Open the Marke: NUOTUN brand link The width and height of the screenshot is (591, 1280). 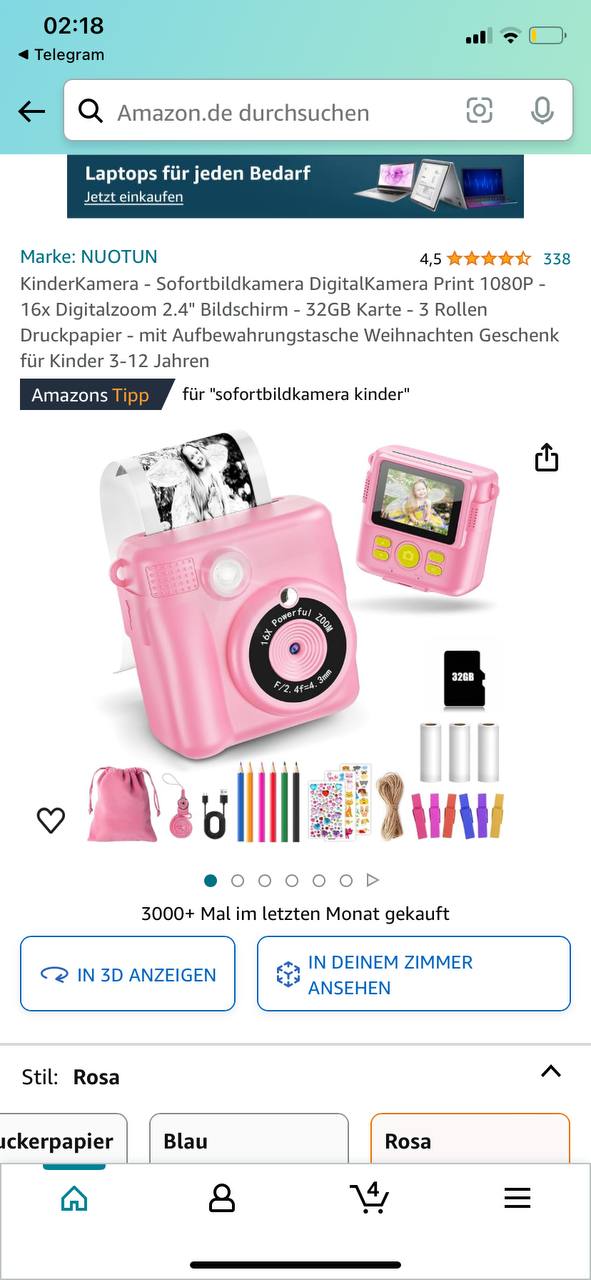pyautogui.click(x=89, y=257)
